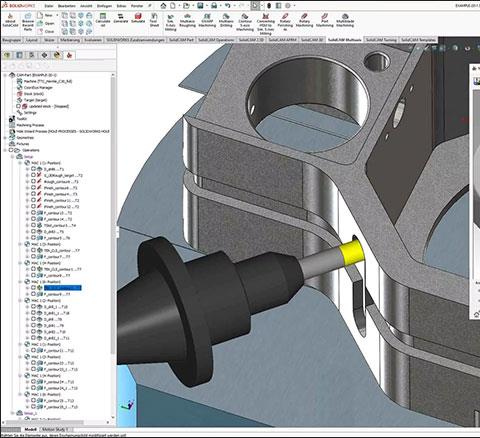480x438 pixels.
Task: Toggle checkbox for Updated stock item
Action: (x=19, y=106)
